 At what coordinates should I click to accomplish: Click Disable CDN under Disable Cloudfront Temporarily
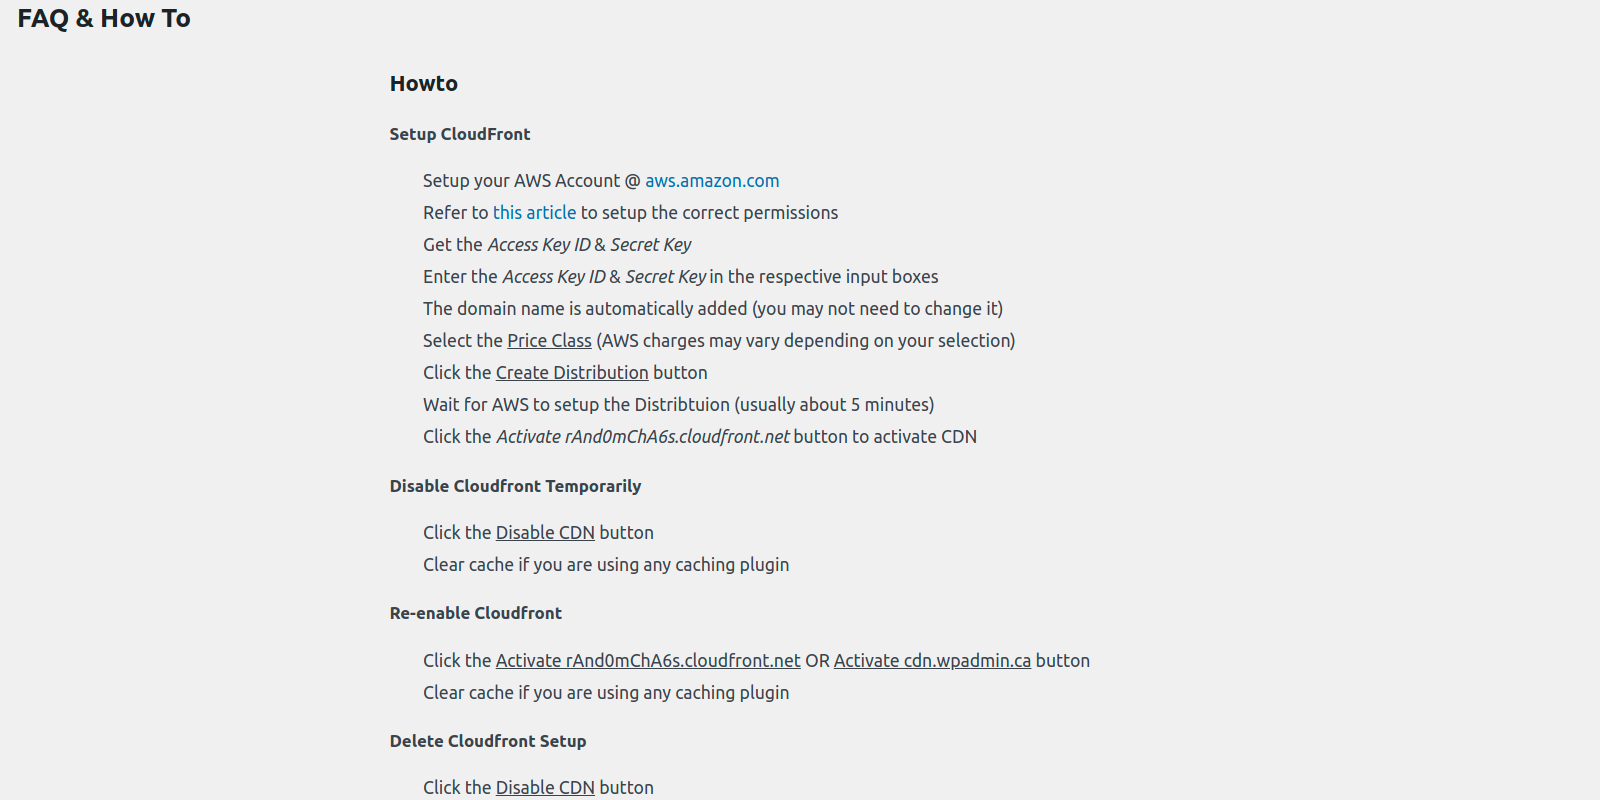pyautogui.click(x=545, y=533)
